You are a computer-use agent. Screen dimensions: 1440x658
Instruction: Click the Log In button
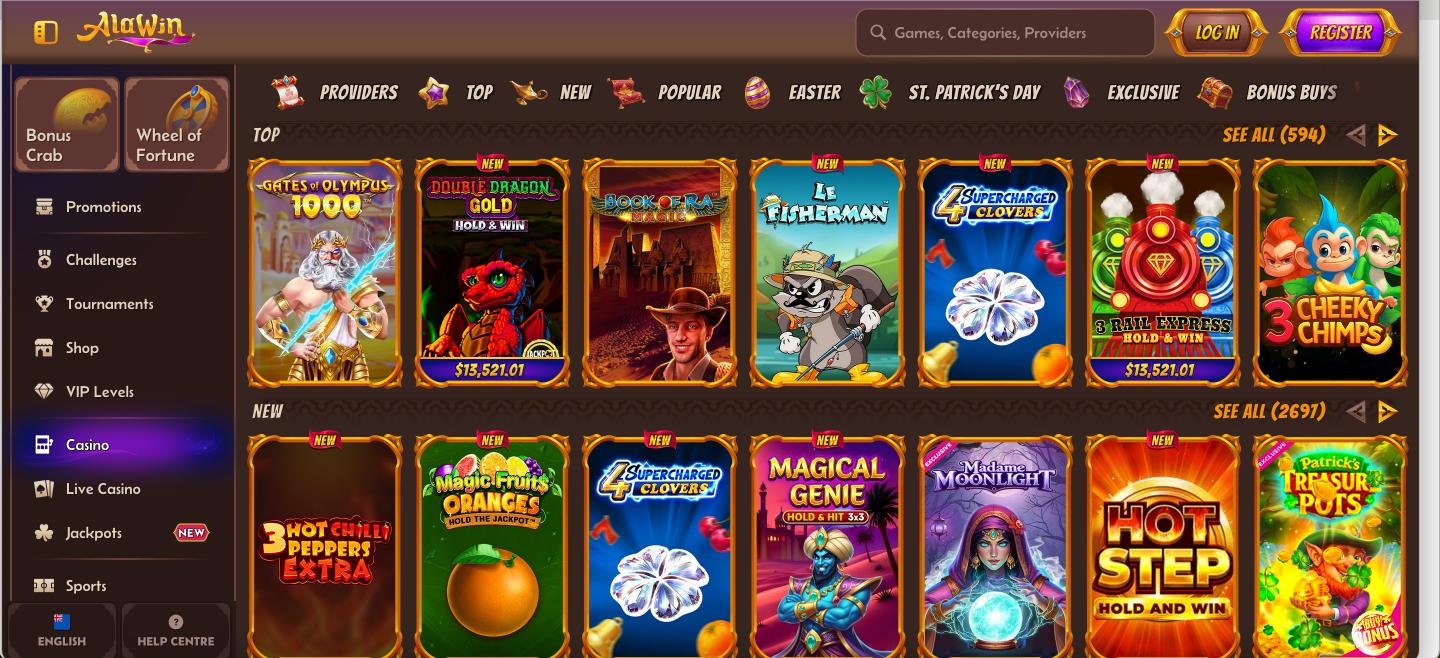pyautogui.click(x=1217, y=33)
